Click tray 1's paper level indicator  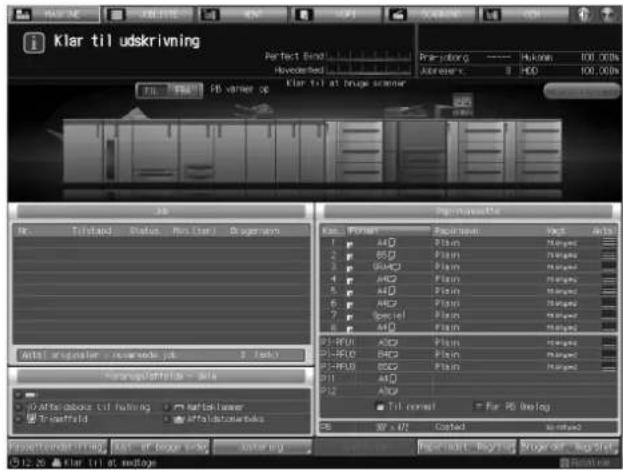tap(609, 243)
